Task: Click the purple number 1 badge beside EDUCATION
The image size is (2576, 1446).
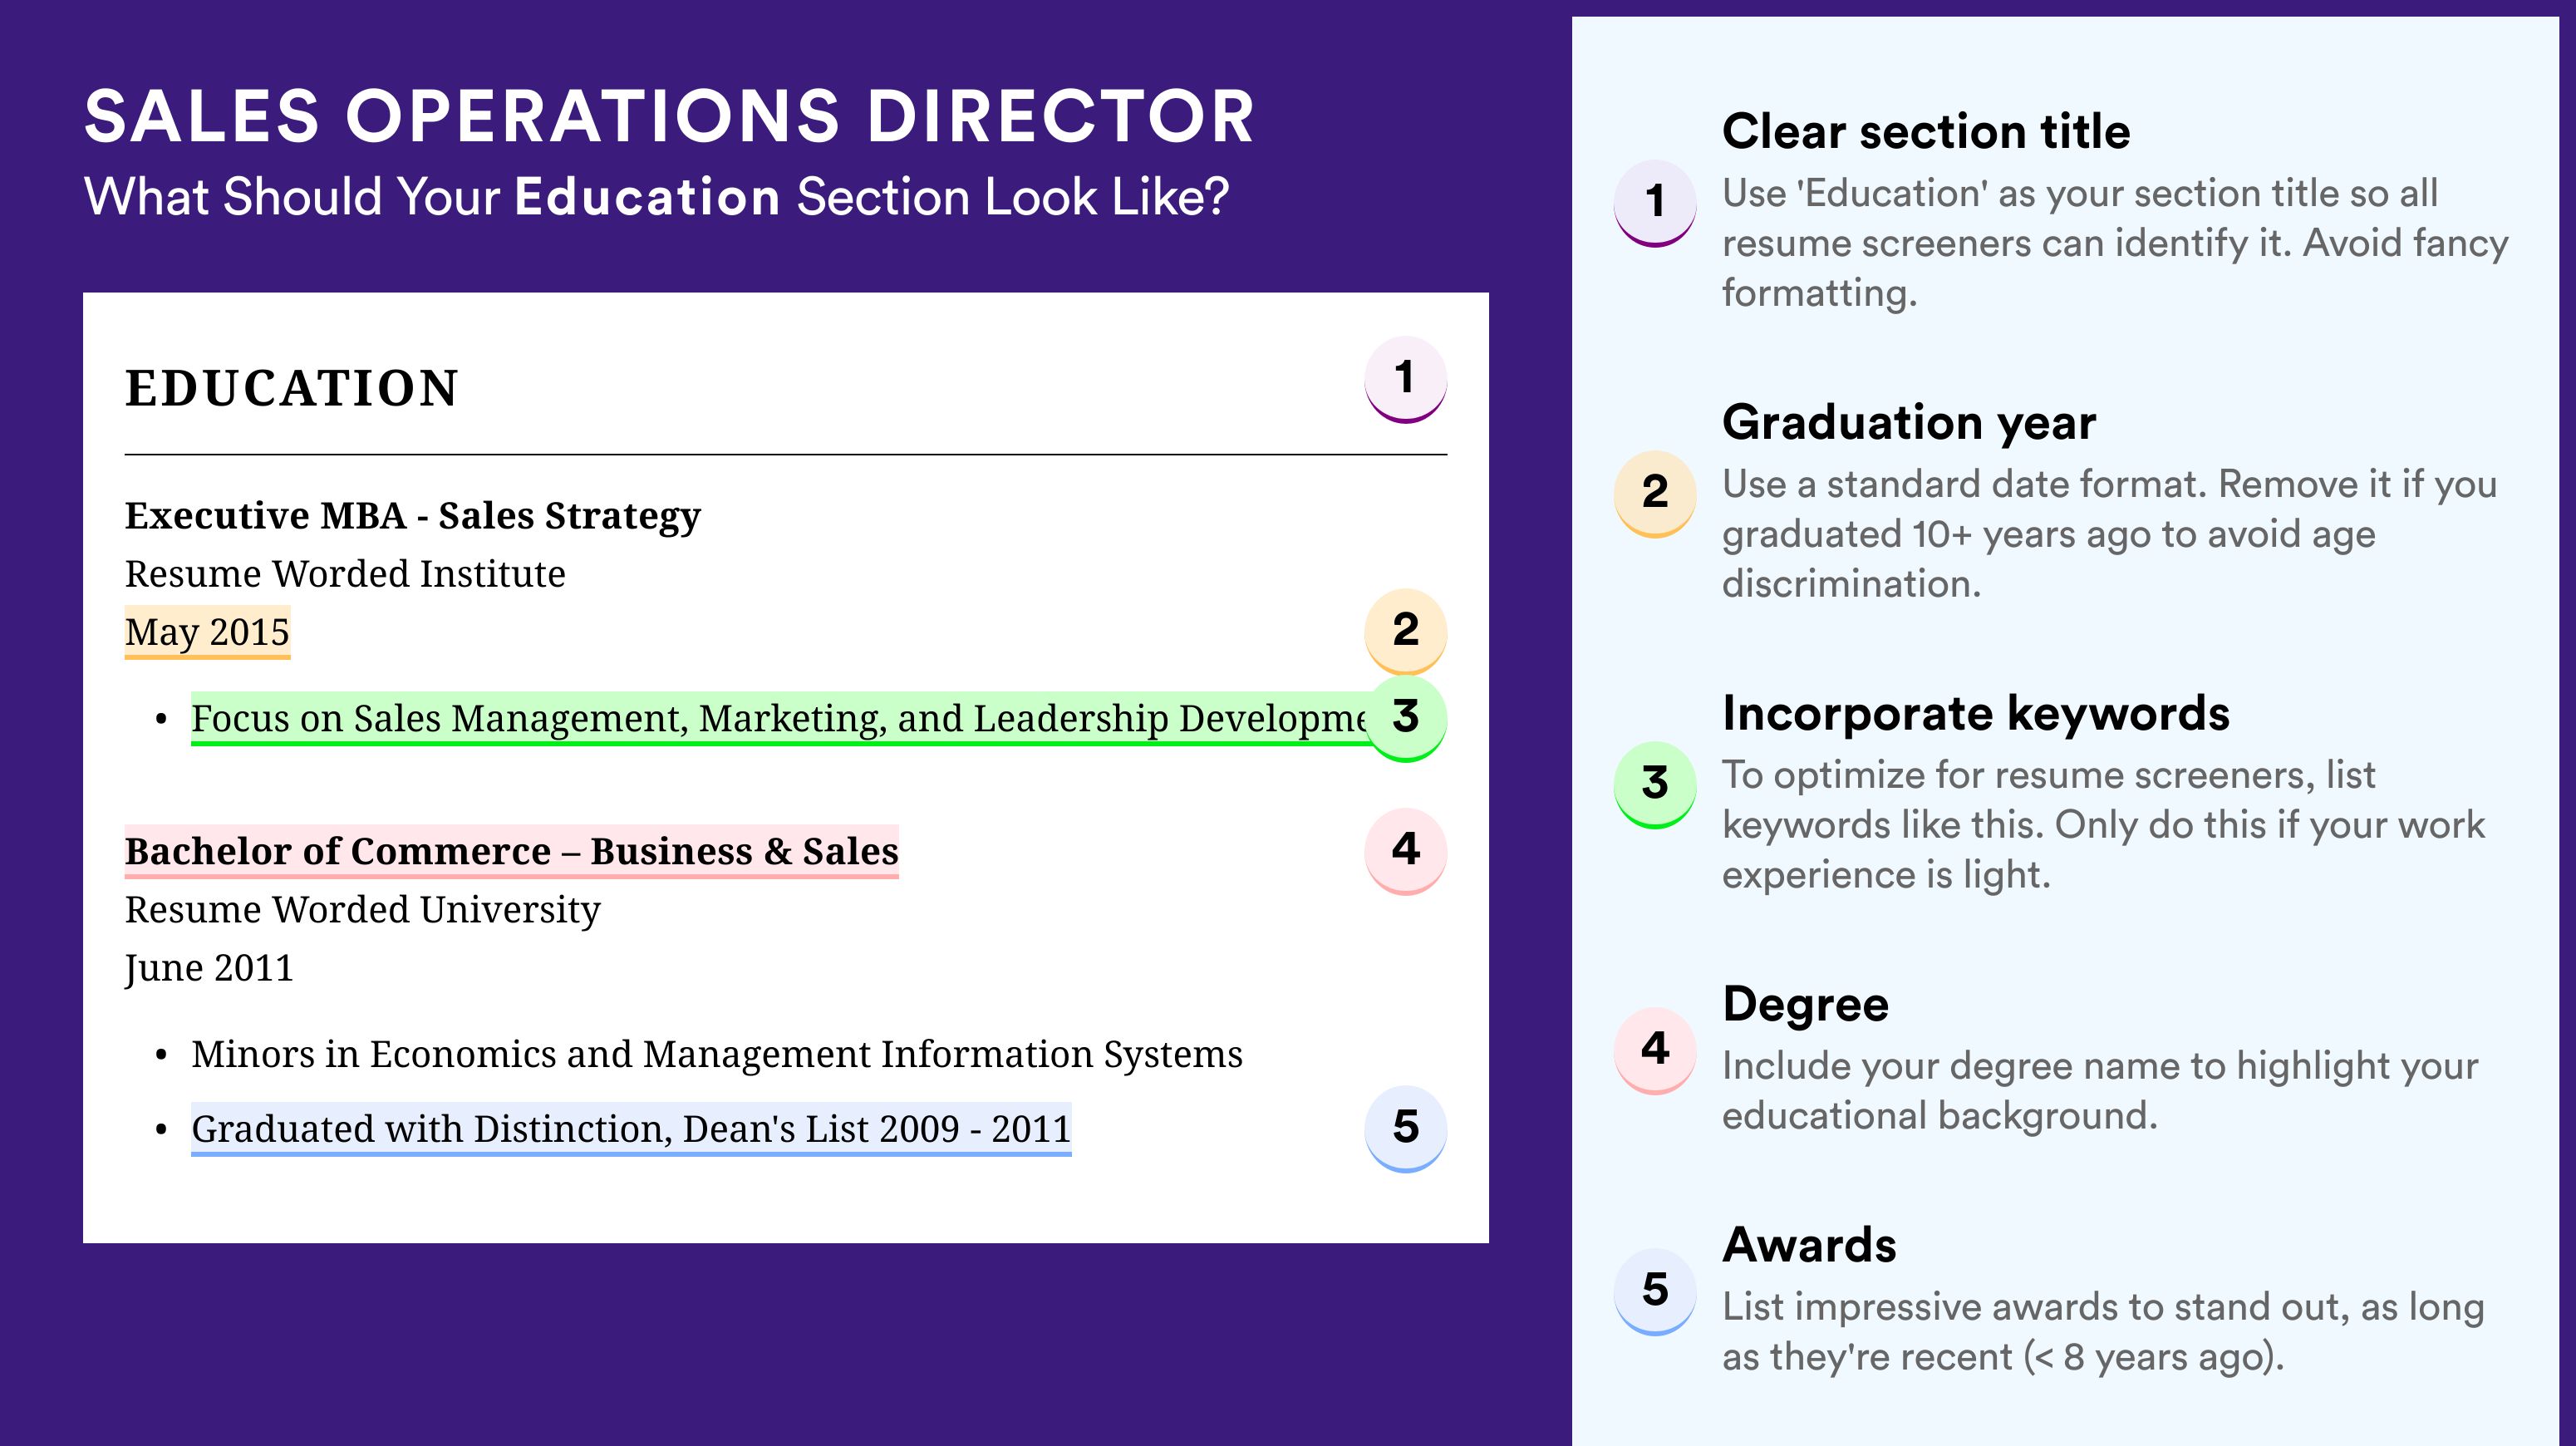Action: point(1405,379)
